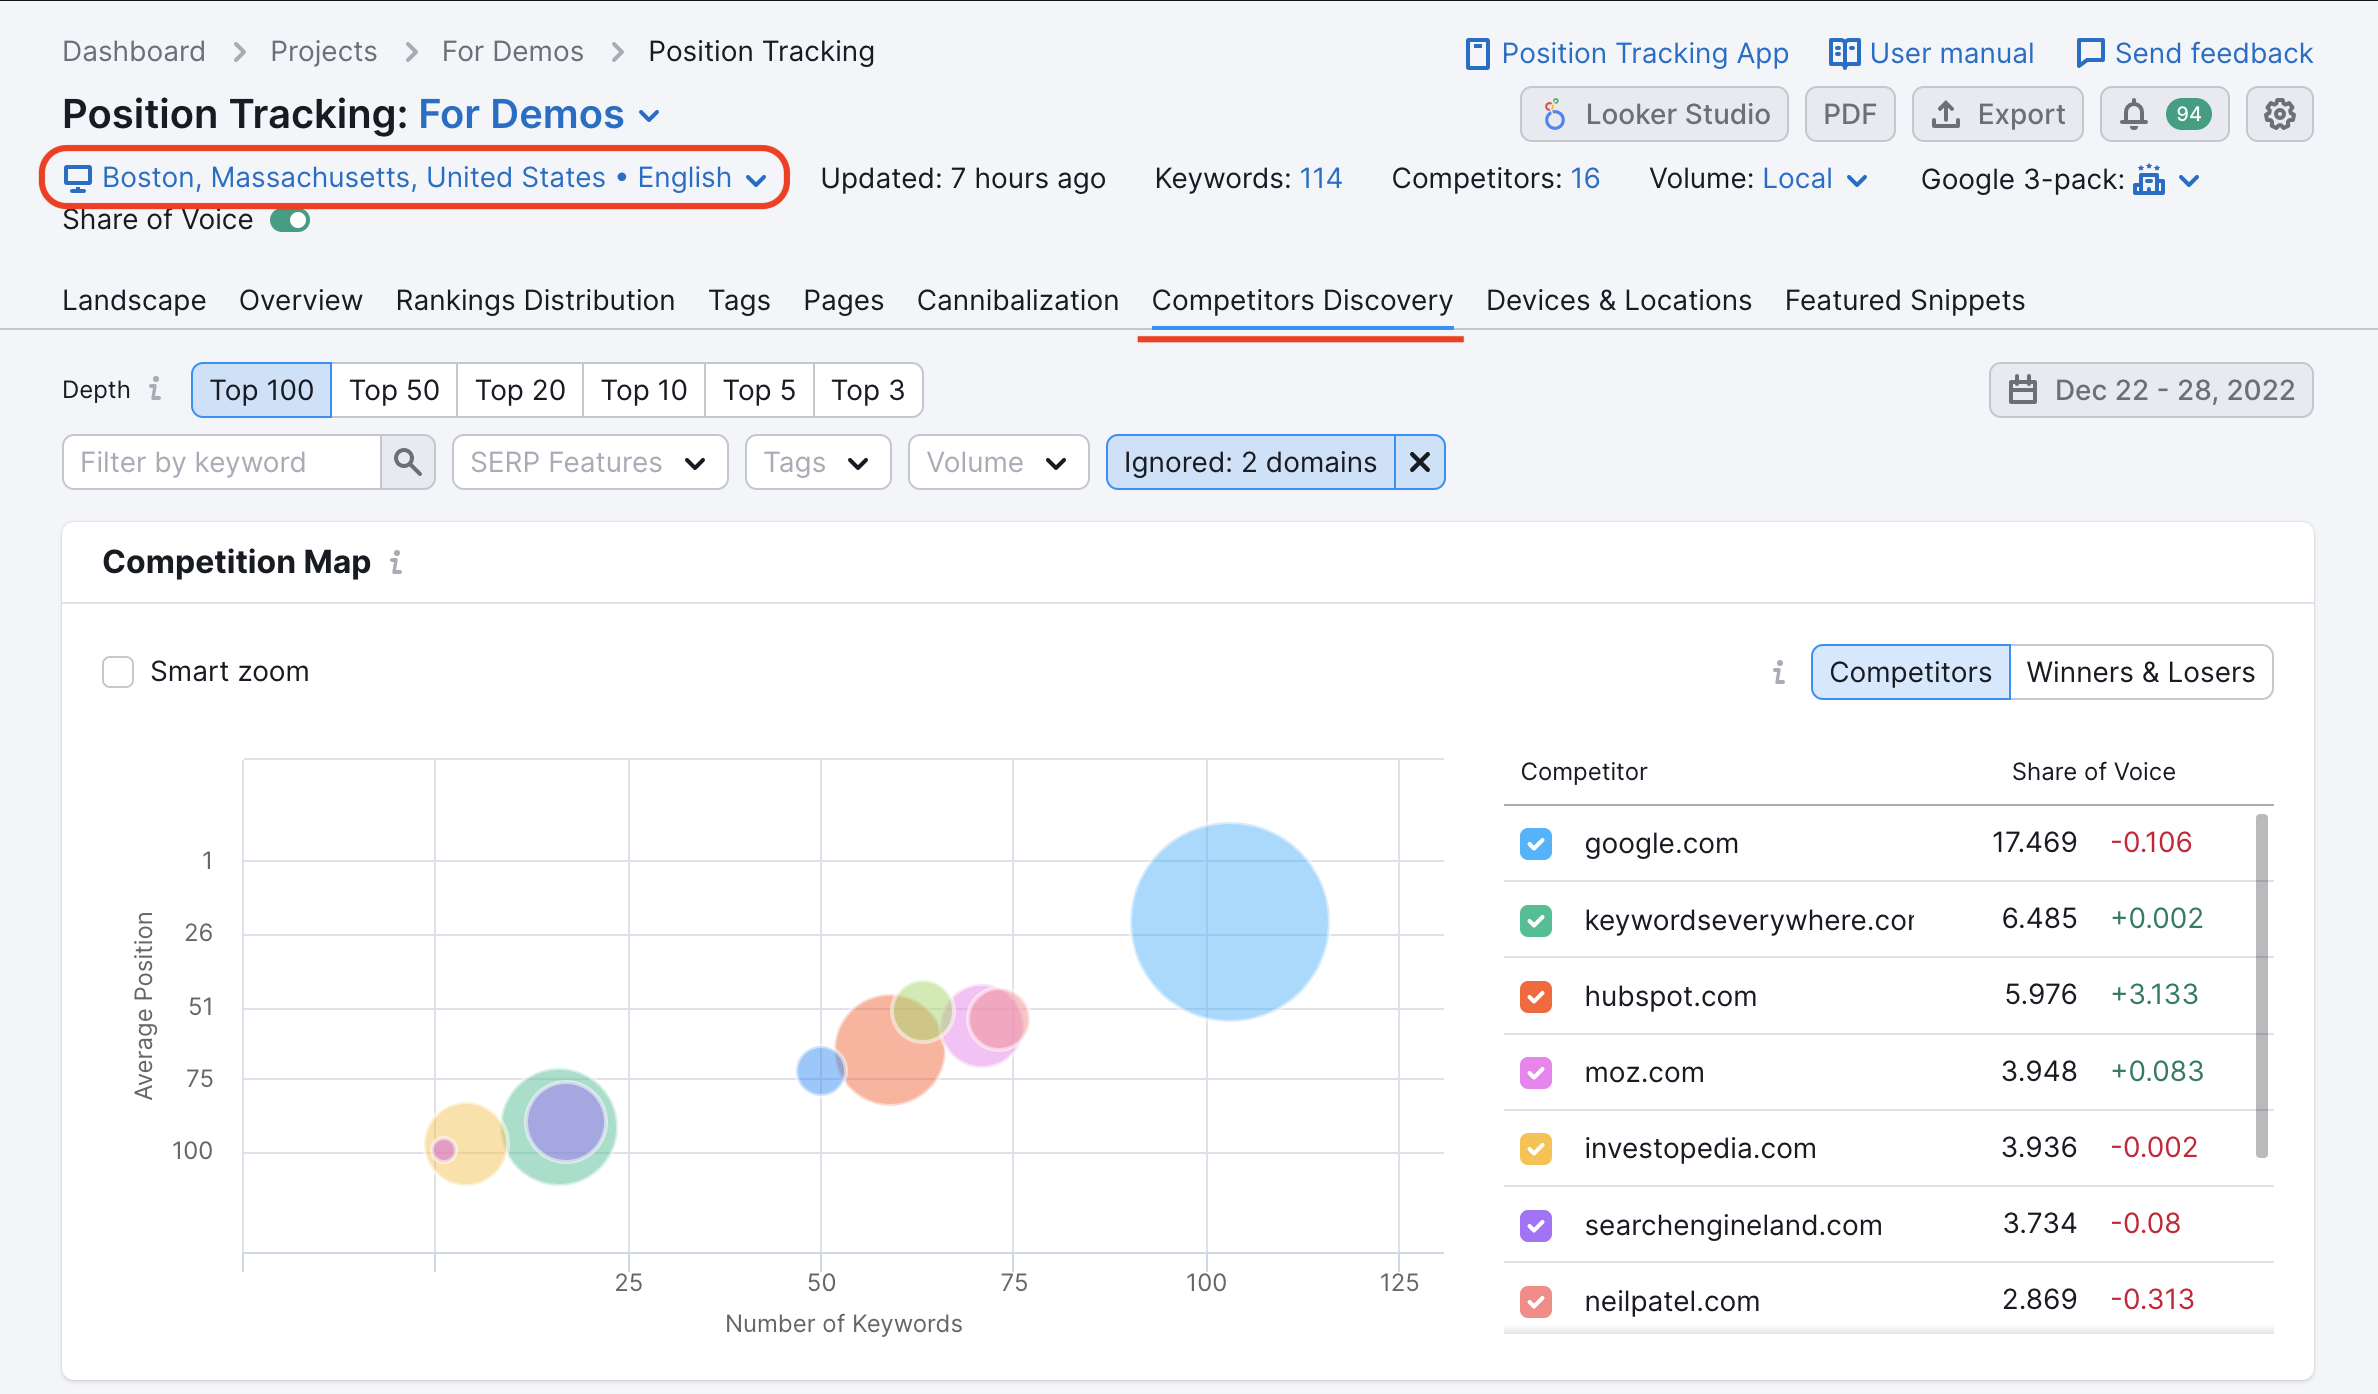Click the hubspot.com competitor name
2378x1394 pixels.
1670,996
